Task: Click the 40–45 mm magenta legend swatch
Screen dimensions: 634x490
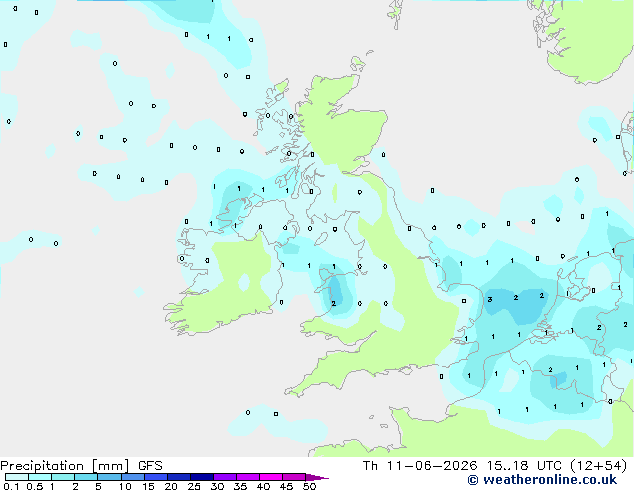Action: tap(271, 477)
